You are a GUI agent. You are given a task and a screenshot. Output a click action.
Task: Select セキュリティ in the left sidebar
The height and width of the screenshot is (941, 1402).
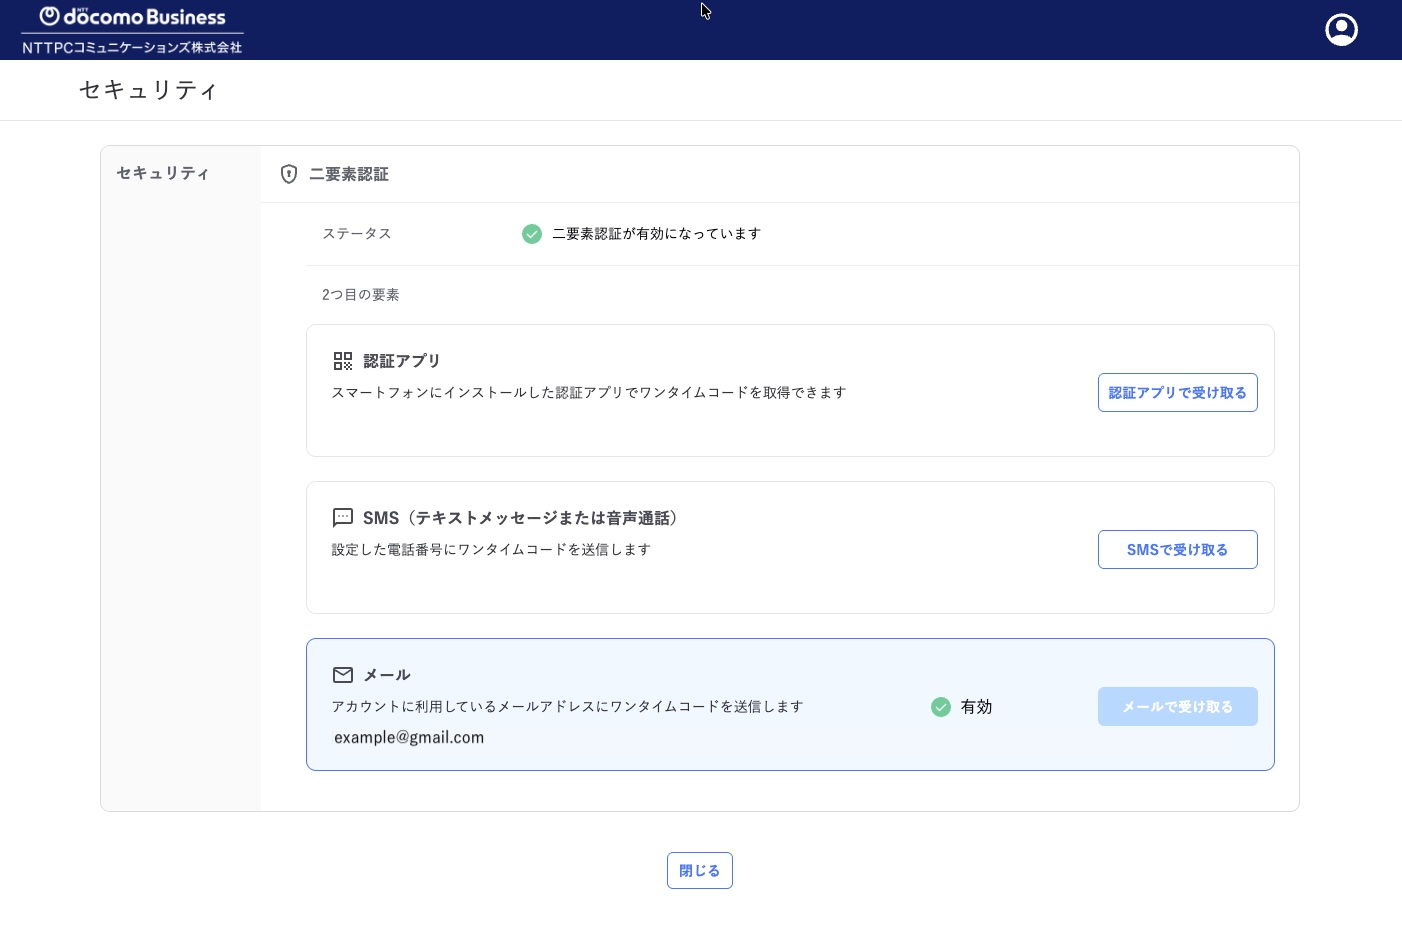coord(163,173)
